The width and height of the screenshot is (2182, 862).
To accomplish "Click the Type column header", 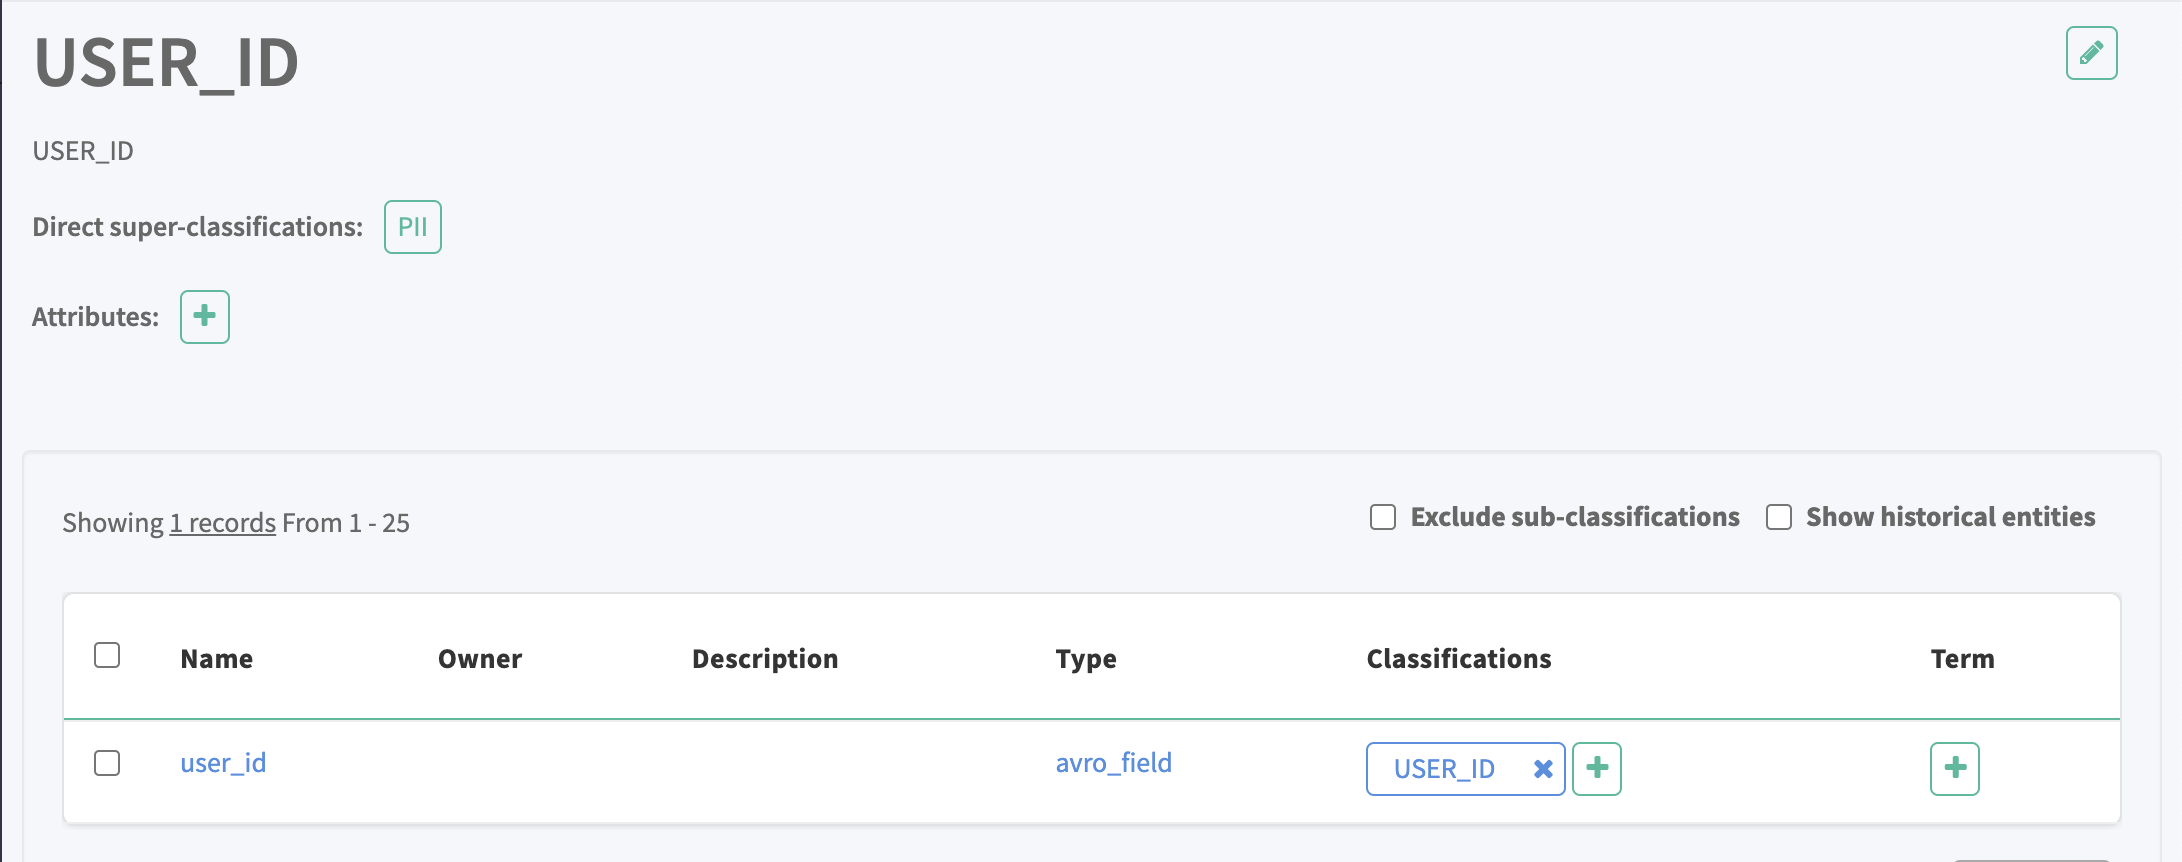I will 1086,659.
